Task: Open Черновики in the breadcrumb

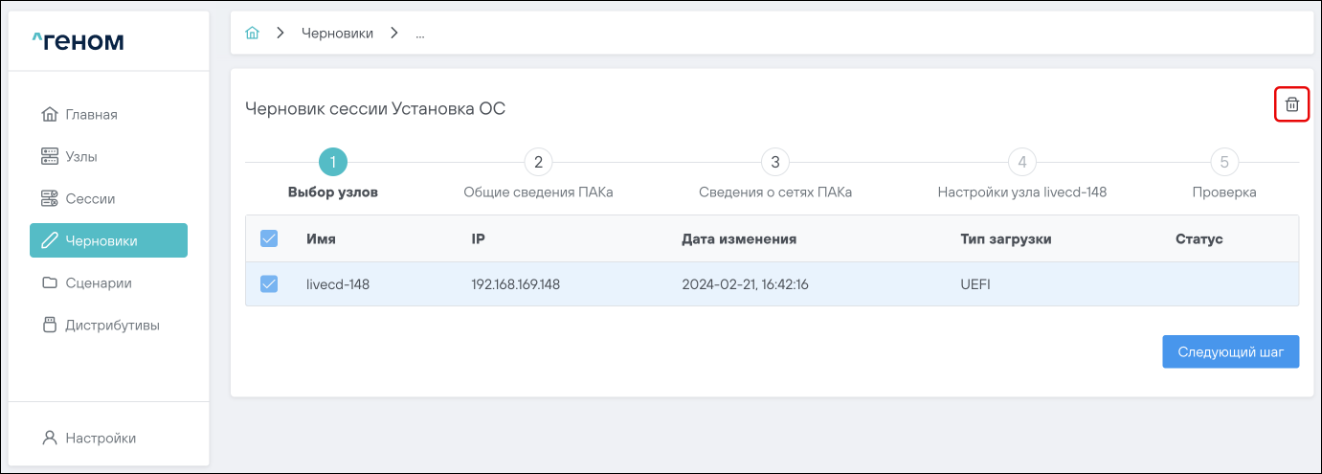Action: tap(337, 34)
